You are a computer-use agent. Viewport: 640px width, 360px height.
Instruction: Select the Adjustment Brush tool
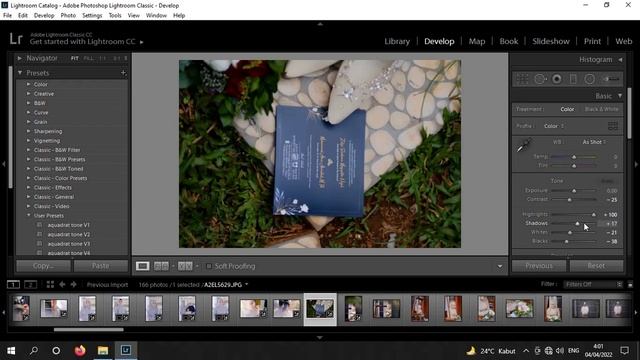(x=611, y=79)
